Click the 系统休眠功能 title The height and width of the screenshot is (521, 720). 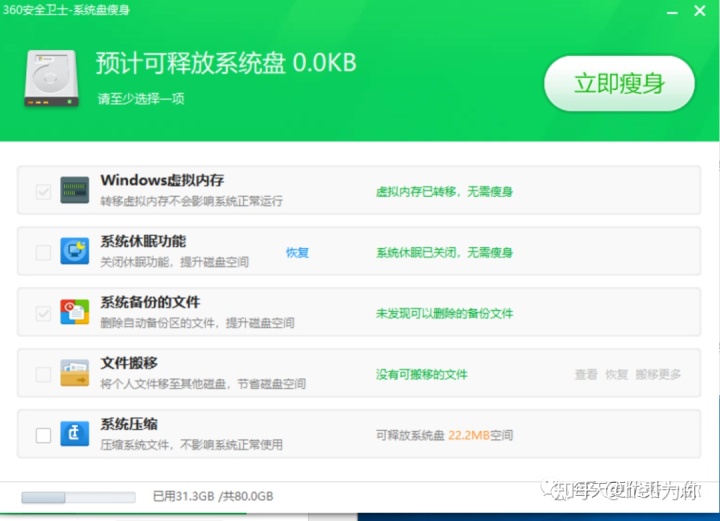pos(143,241)
